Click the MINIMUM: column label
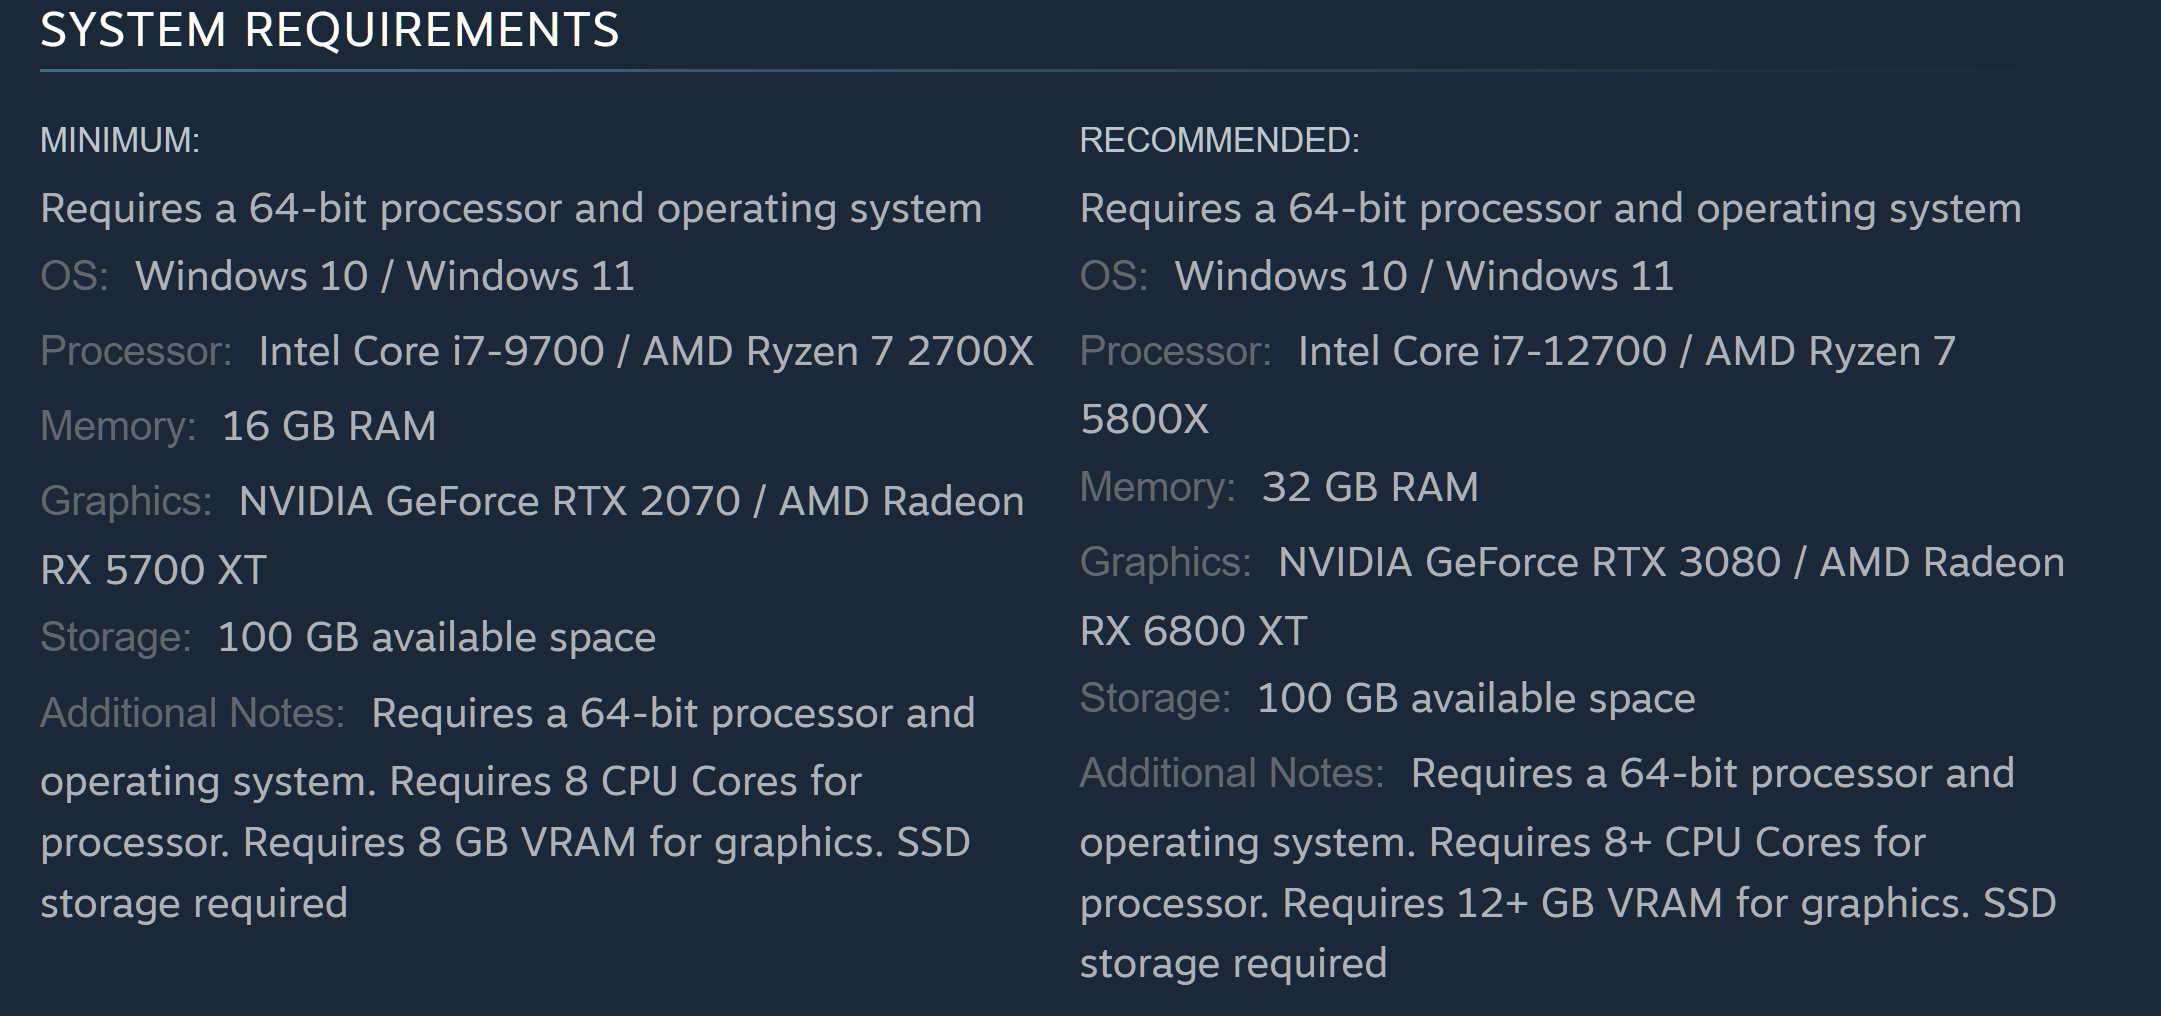This screenshot has height=1016, width=2161. (x=120, y=140)
